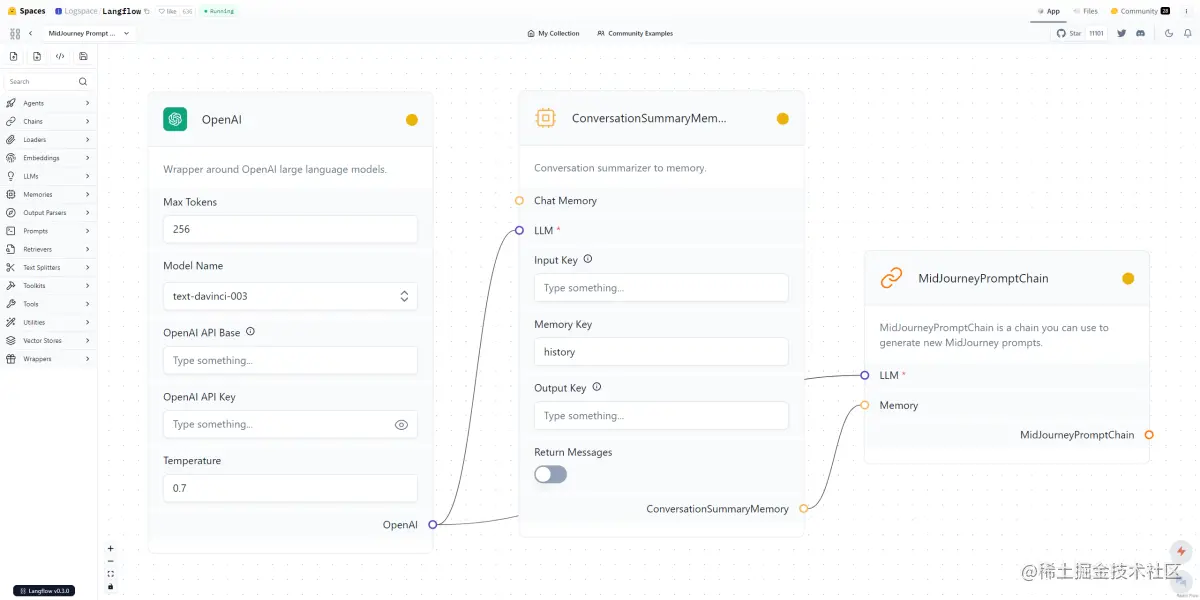Expand the Text Splitters category
Viewport: 1200px width, 600px height.
click(x=48, y=267)
